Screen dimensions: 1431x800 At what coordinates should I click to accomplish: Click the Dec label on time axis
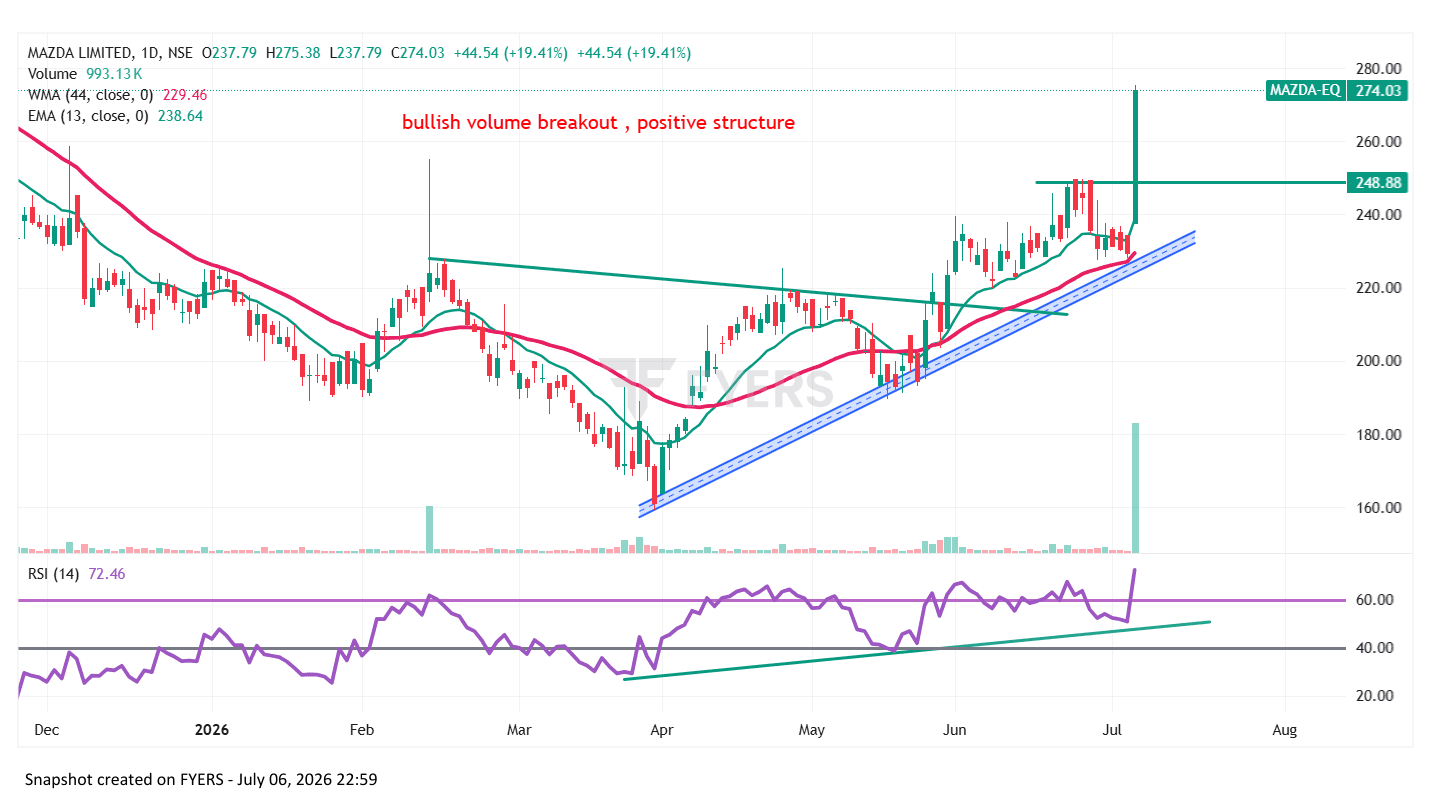click(x=48, y=730)
